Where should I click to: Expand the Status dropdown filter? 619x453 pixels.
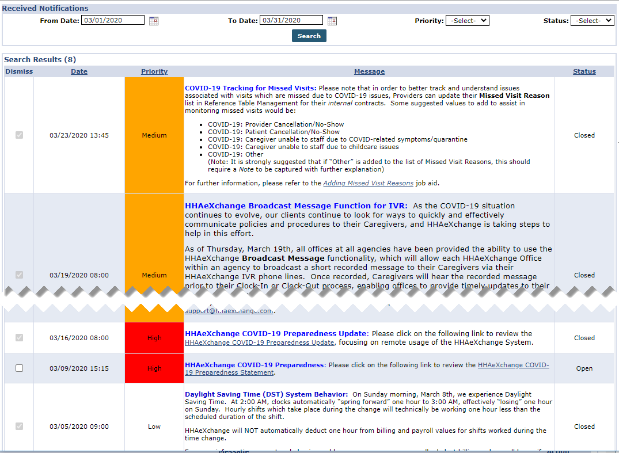click(592, 20)
